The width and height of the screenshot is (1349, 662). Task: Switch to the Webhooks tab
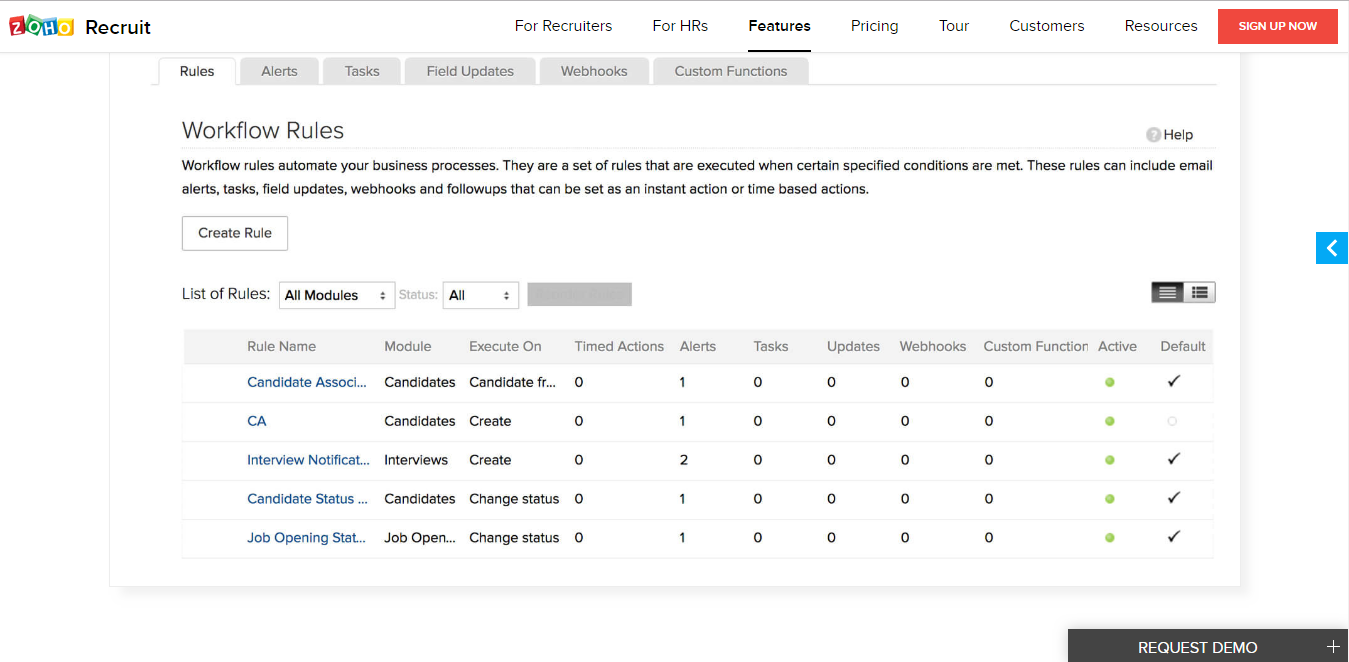click(594, 71)
